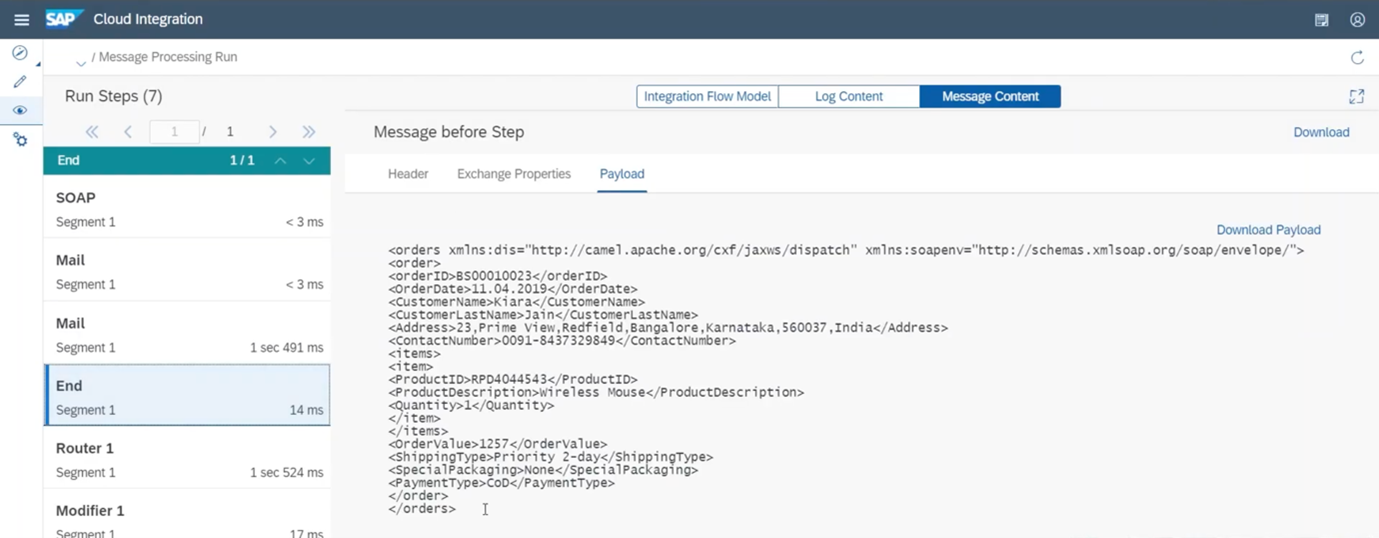Expand message content to full screen
Viewport: 1379px width, 538px height.
tap(1356, 97)
